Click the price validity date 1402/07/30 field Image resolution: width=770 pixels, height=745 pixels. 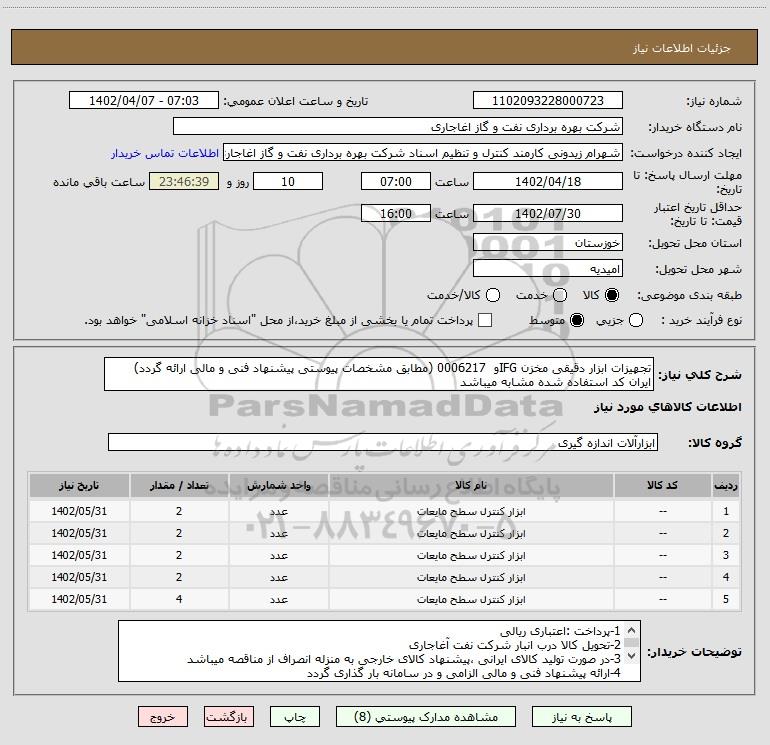click(x=548, y=213)
